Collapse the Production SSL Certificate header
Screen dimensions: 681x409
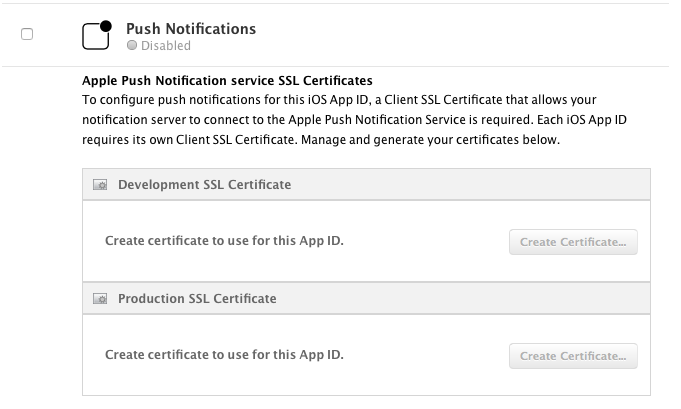pos(367,299)
